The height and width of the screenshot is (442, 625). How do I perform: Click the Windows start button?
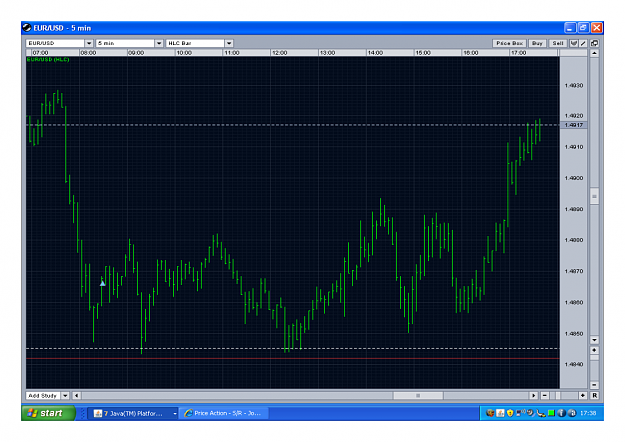pos(49,413)
